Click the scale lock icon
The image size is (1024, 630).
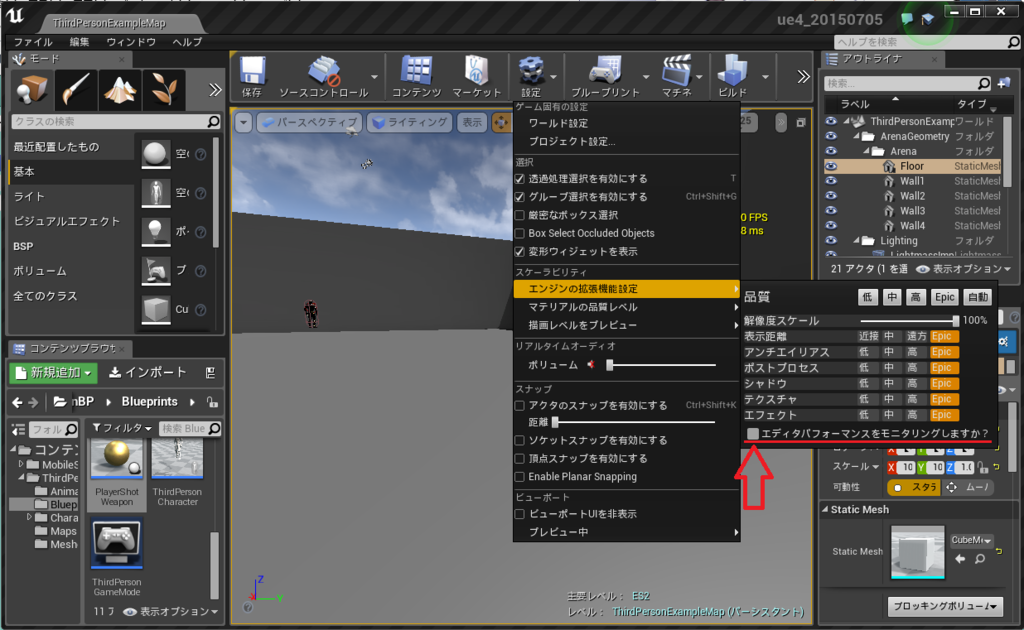click(984, 467)
